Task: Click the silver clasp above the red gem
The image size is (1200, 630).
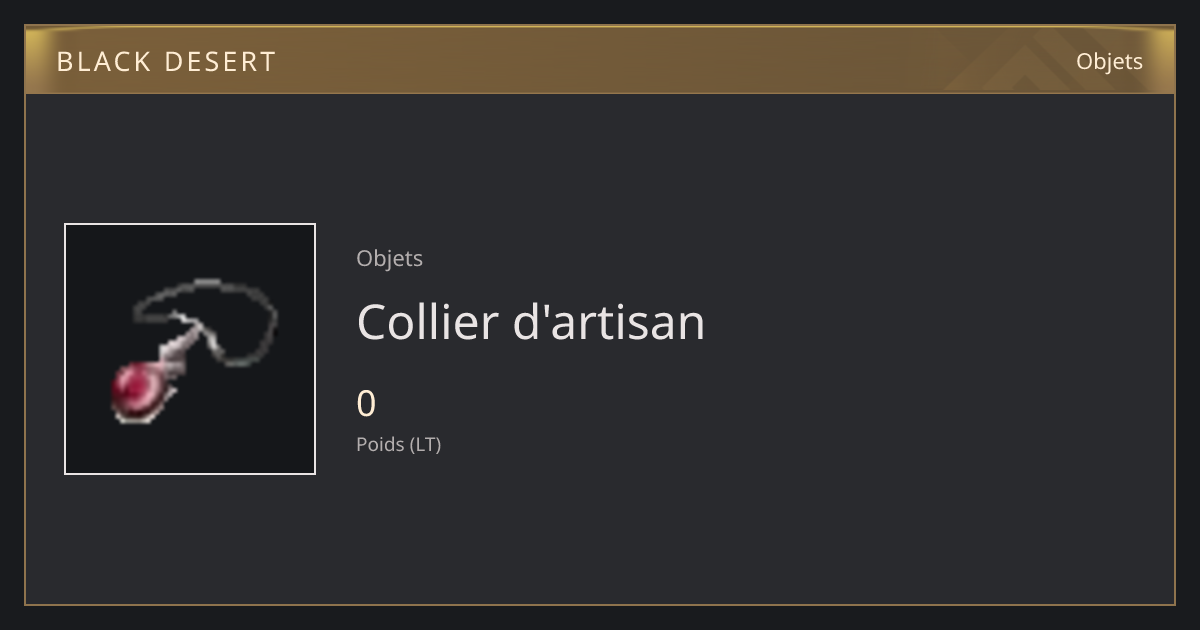Action: 181,352
